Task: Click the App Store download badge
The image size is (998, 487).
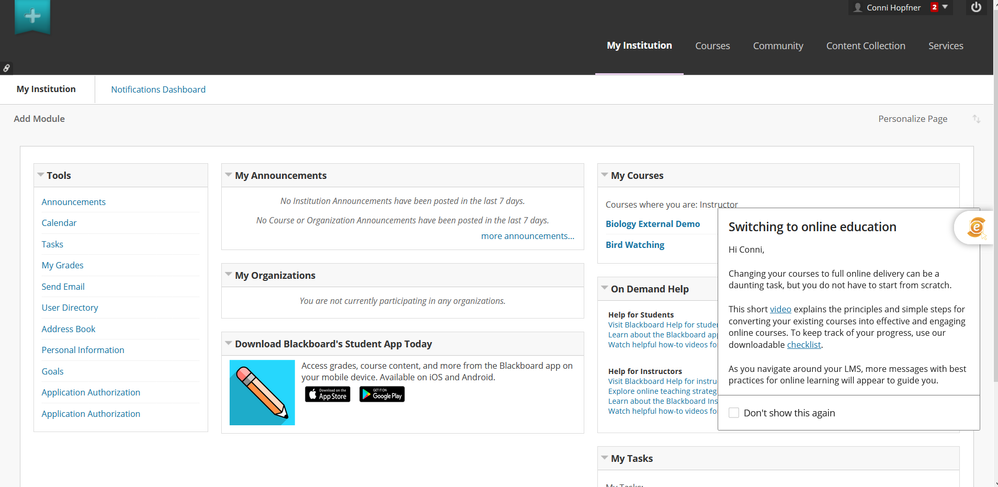Action: (327, 394)
